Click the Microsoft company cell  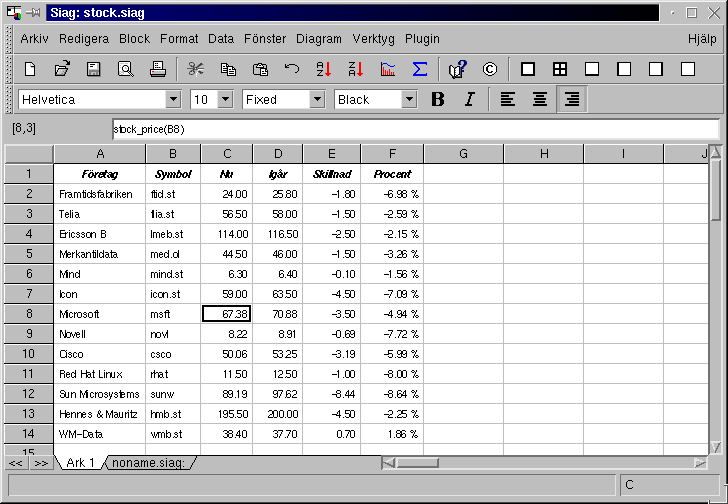100,314
